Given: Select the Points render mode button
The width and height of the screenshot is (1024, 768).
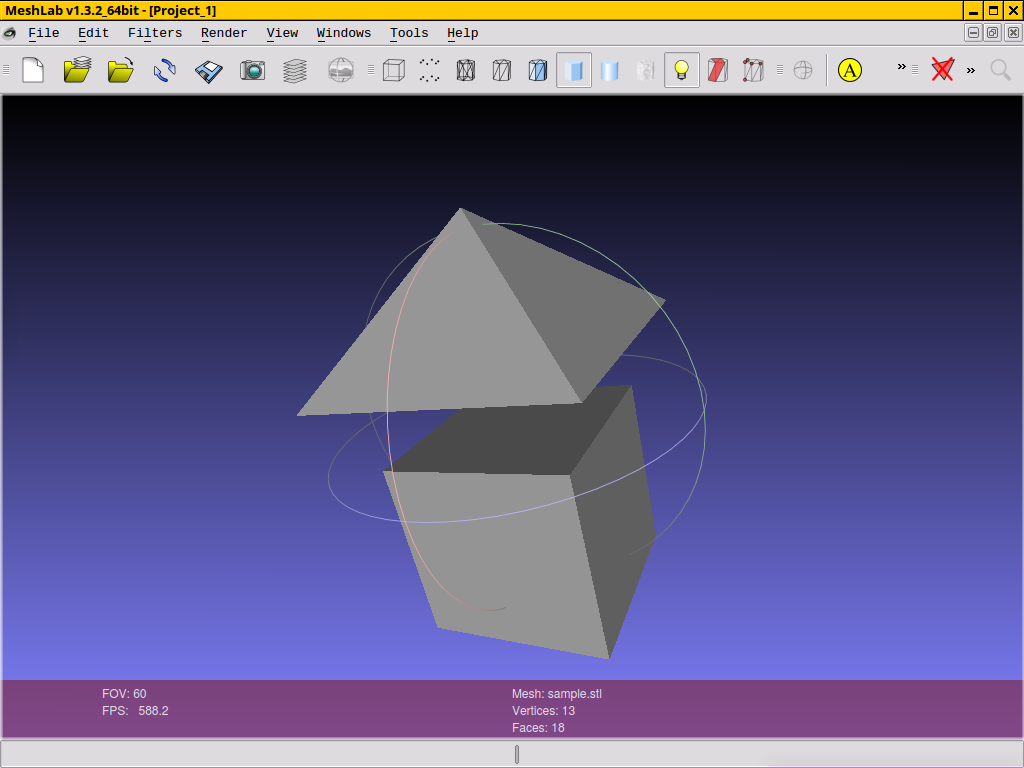Looking at the screenshot, I should point(430,70).
